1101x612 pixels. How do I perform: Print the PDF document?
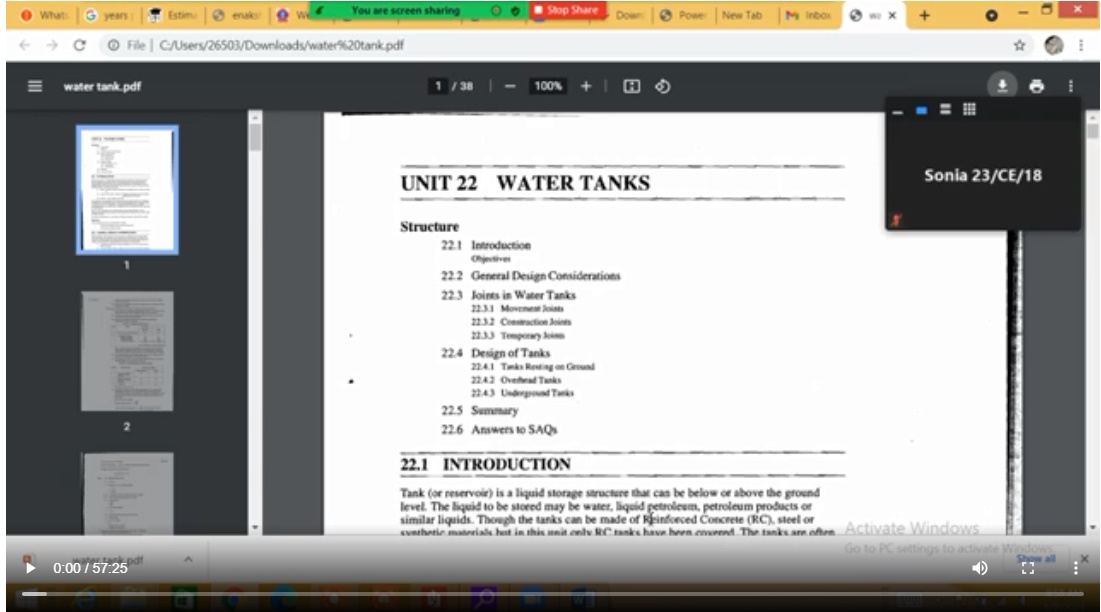click(1036, 86)
